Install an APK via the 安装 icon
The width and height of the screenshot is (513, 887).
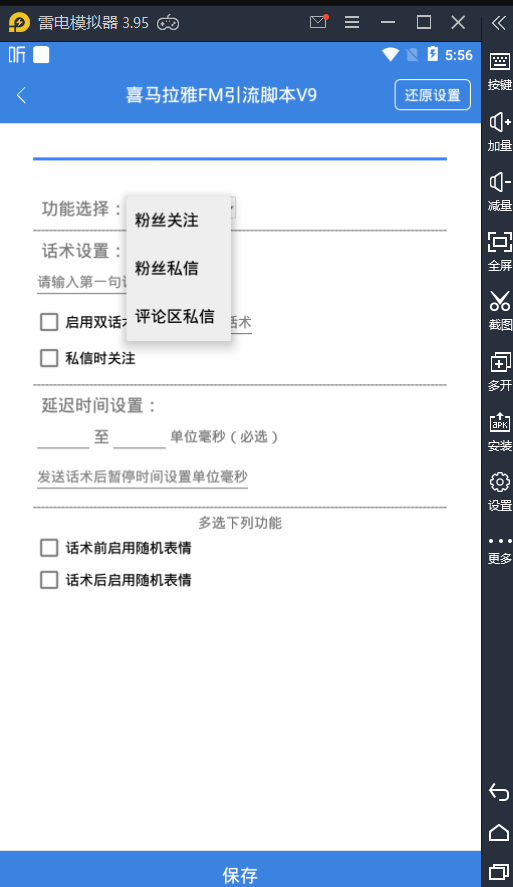pos(499,432)
